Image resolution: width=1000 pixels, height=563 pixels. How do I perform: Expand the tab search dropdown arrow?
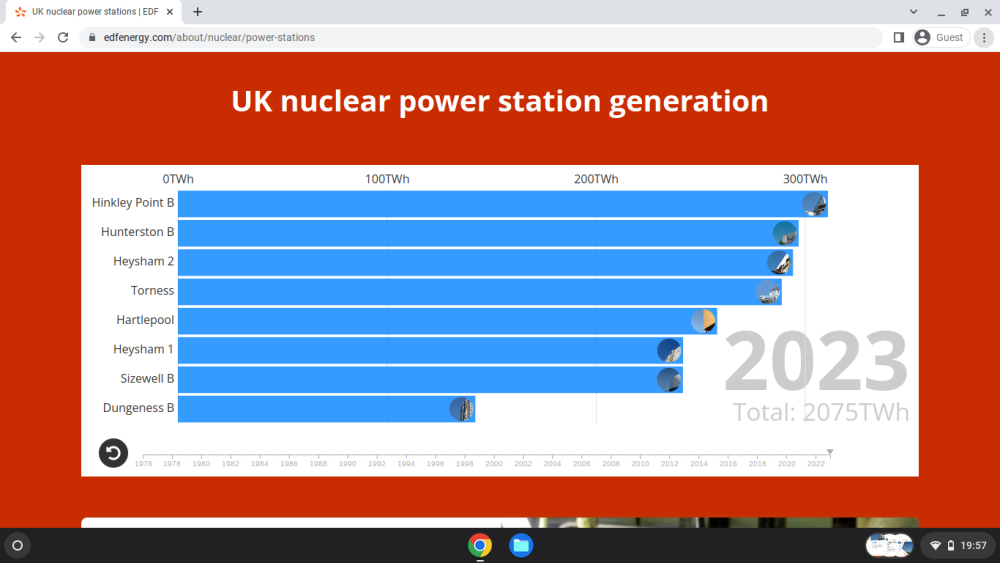913,11
